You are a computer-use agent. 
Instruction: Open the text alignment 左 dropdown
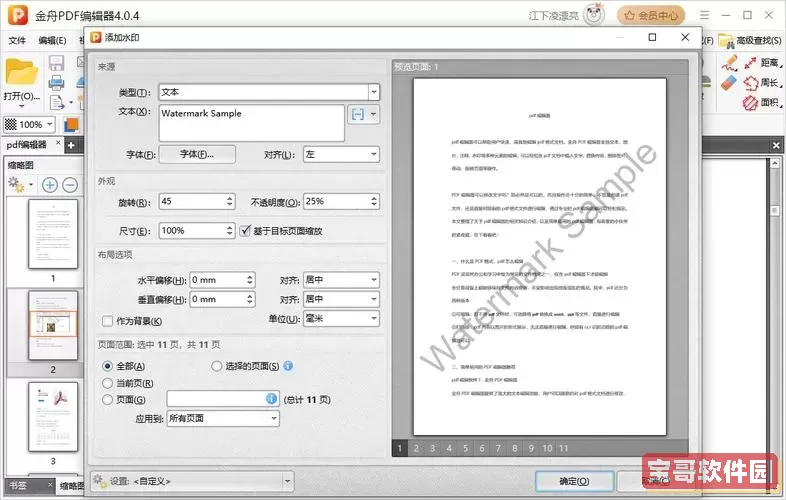[x=341, y=154]
